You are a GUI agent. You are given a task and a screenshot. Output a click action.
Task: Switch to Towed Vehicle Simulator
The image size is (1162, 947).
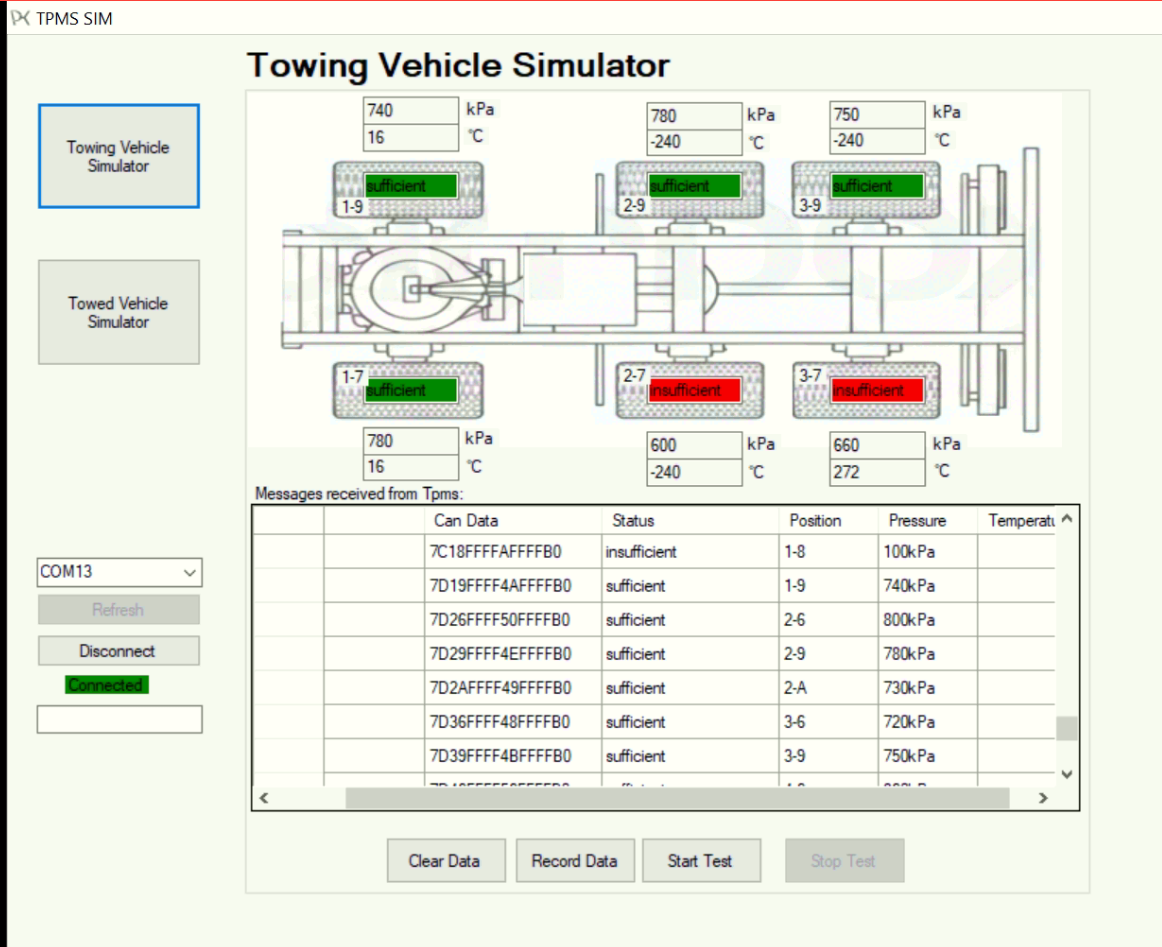(x=119, y=312)
